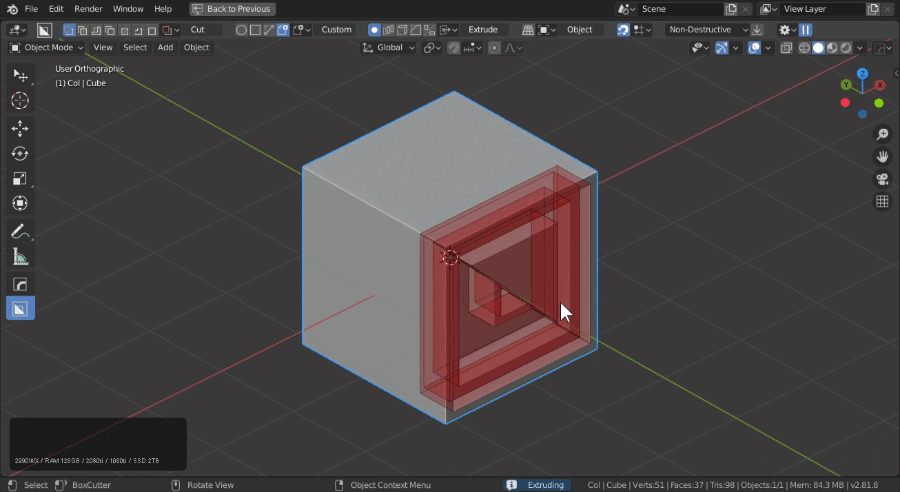Click Back to Previous button
Image resolution: width=900 pixels, height=492 pixels.
point(232,9)
